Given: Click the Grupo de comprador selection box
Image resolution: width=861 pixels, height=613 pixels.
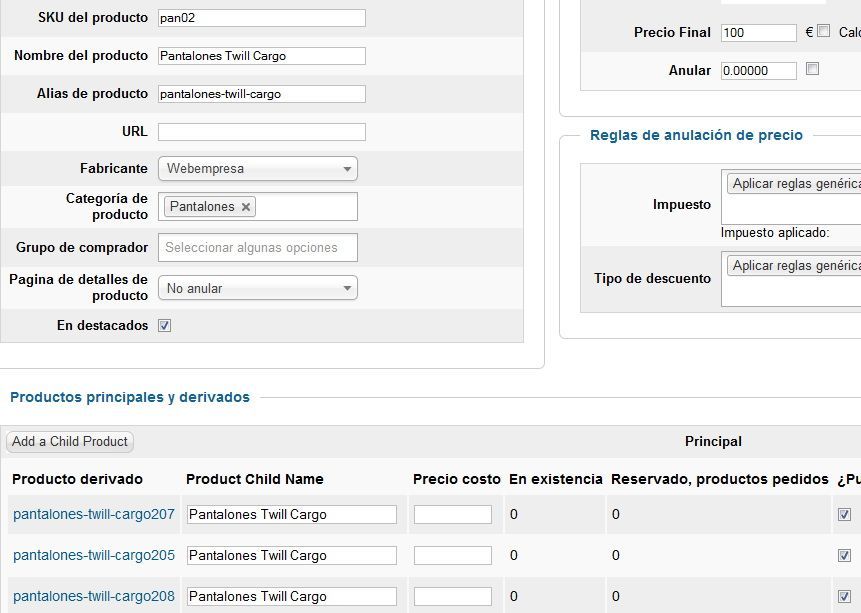Looking at the screenshot, I should (x=258, y=248).
